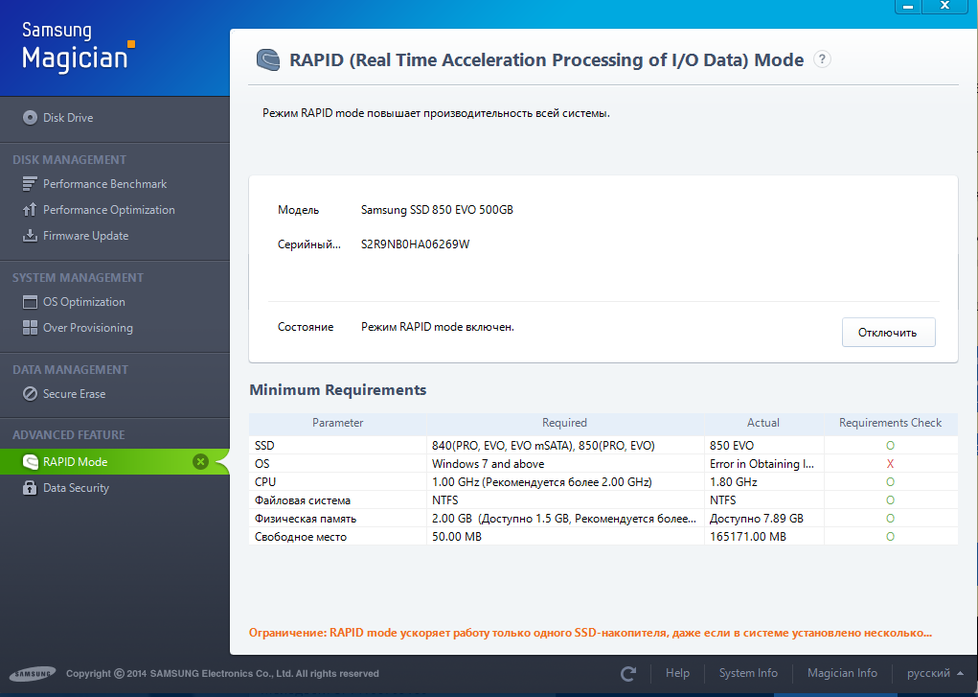
Task: Click the green O check in SSD row
Action: click(890, 446)
